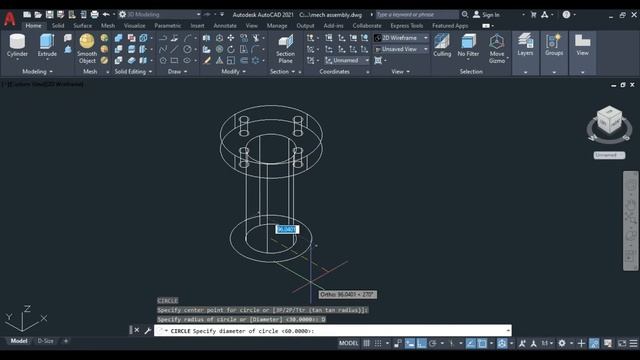Select the Circle draw tool
Image resolution: width=640 pixels, height=360 pixels.
187,49
